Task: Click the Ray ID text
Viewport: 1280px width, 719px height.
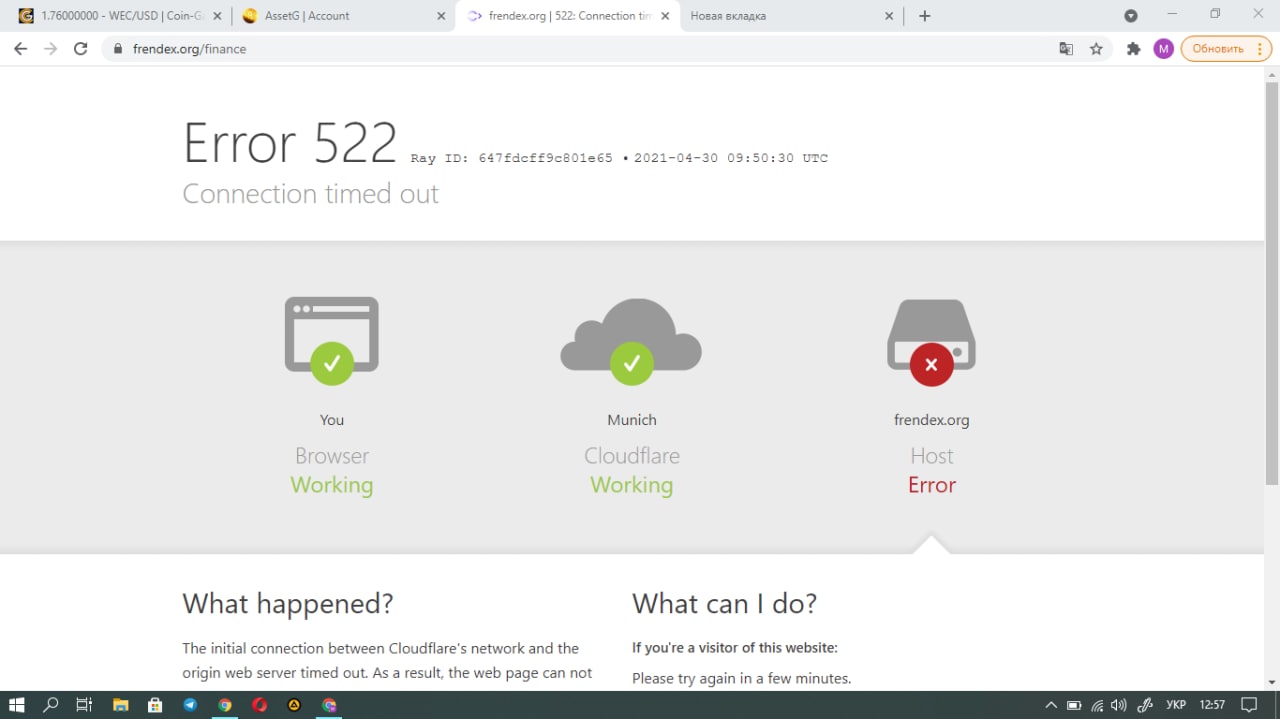Action: pos(511,158)
